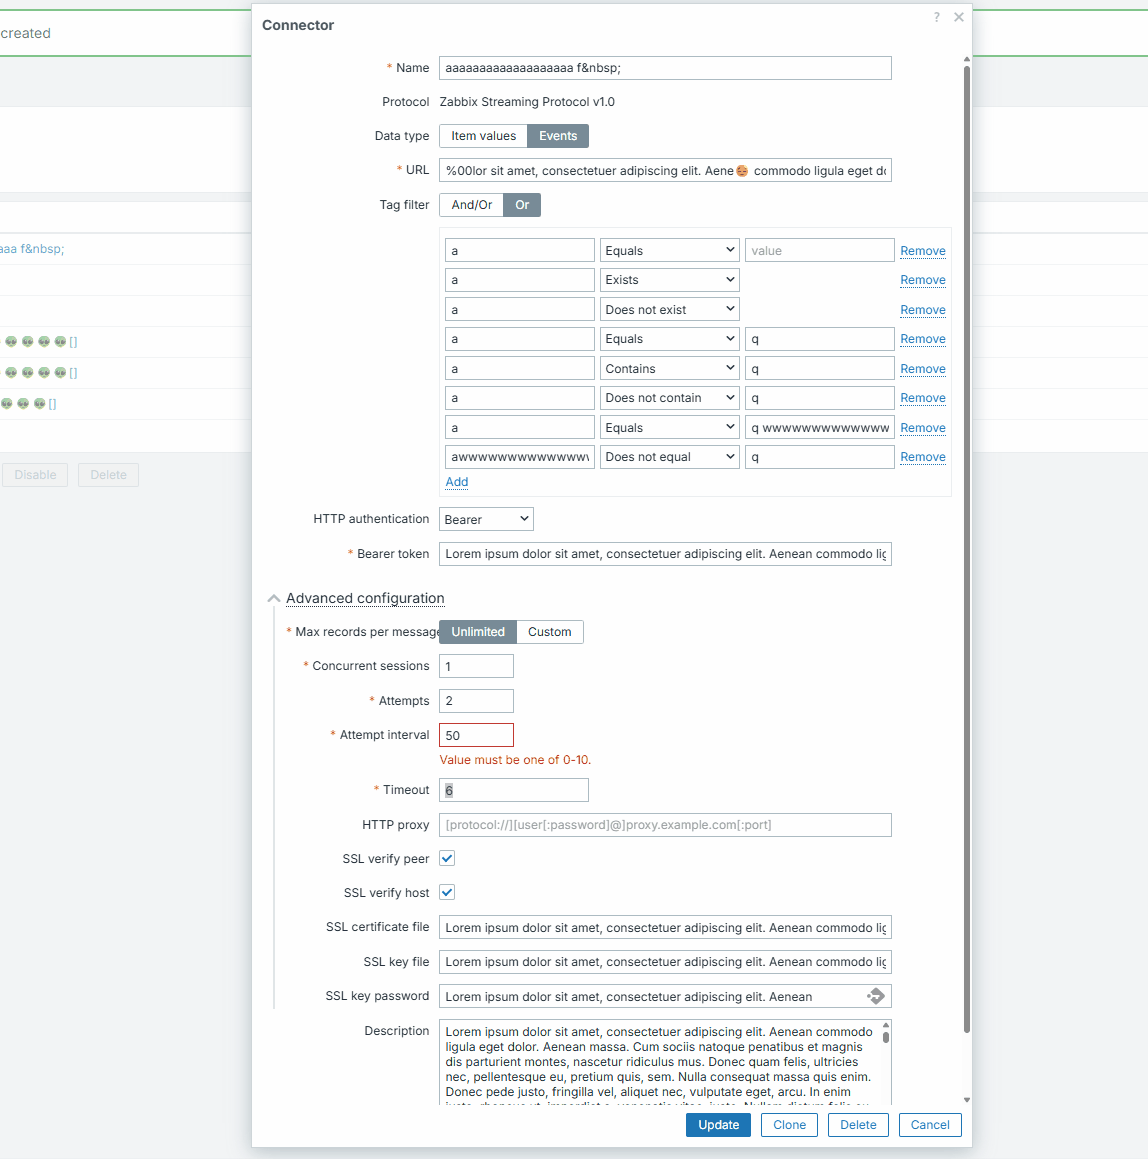This screenshot has width=1148, height=1159.
Task: Remove the 'Exists' tag filter row
Action: click(x=922, y=280)
